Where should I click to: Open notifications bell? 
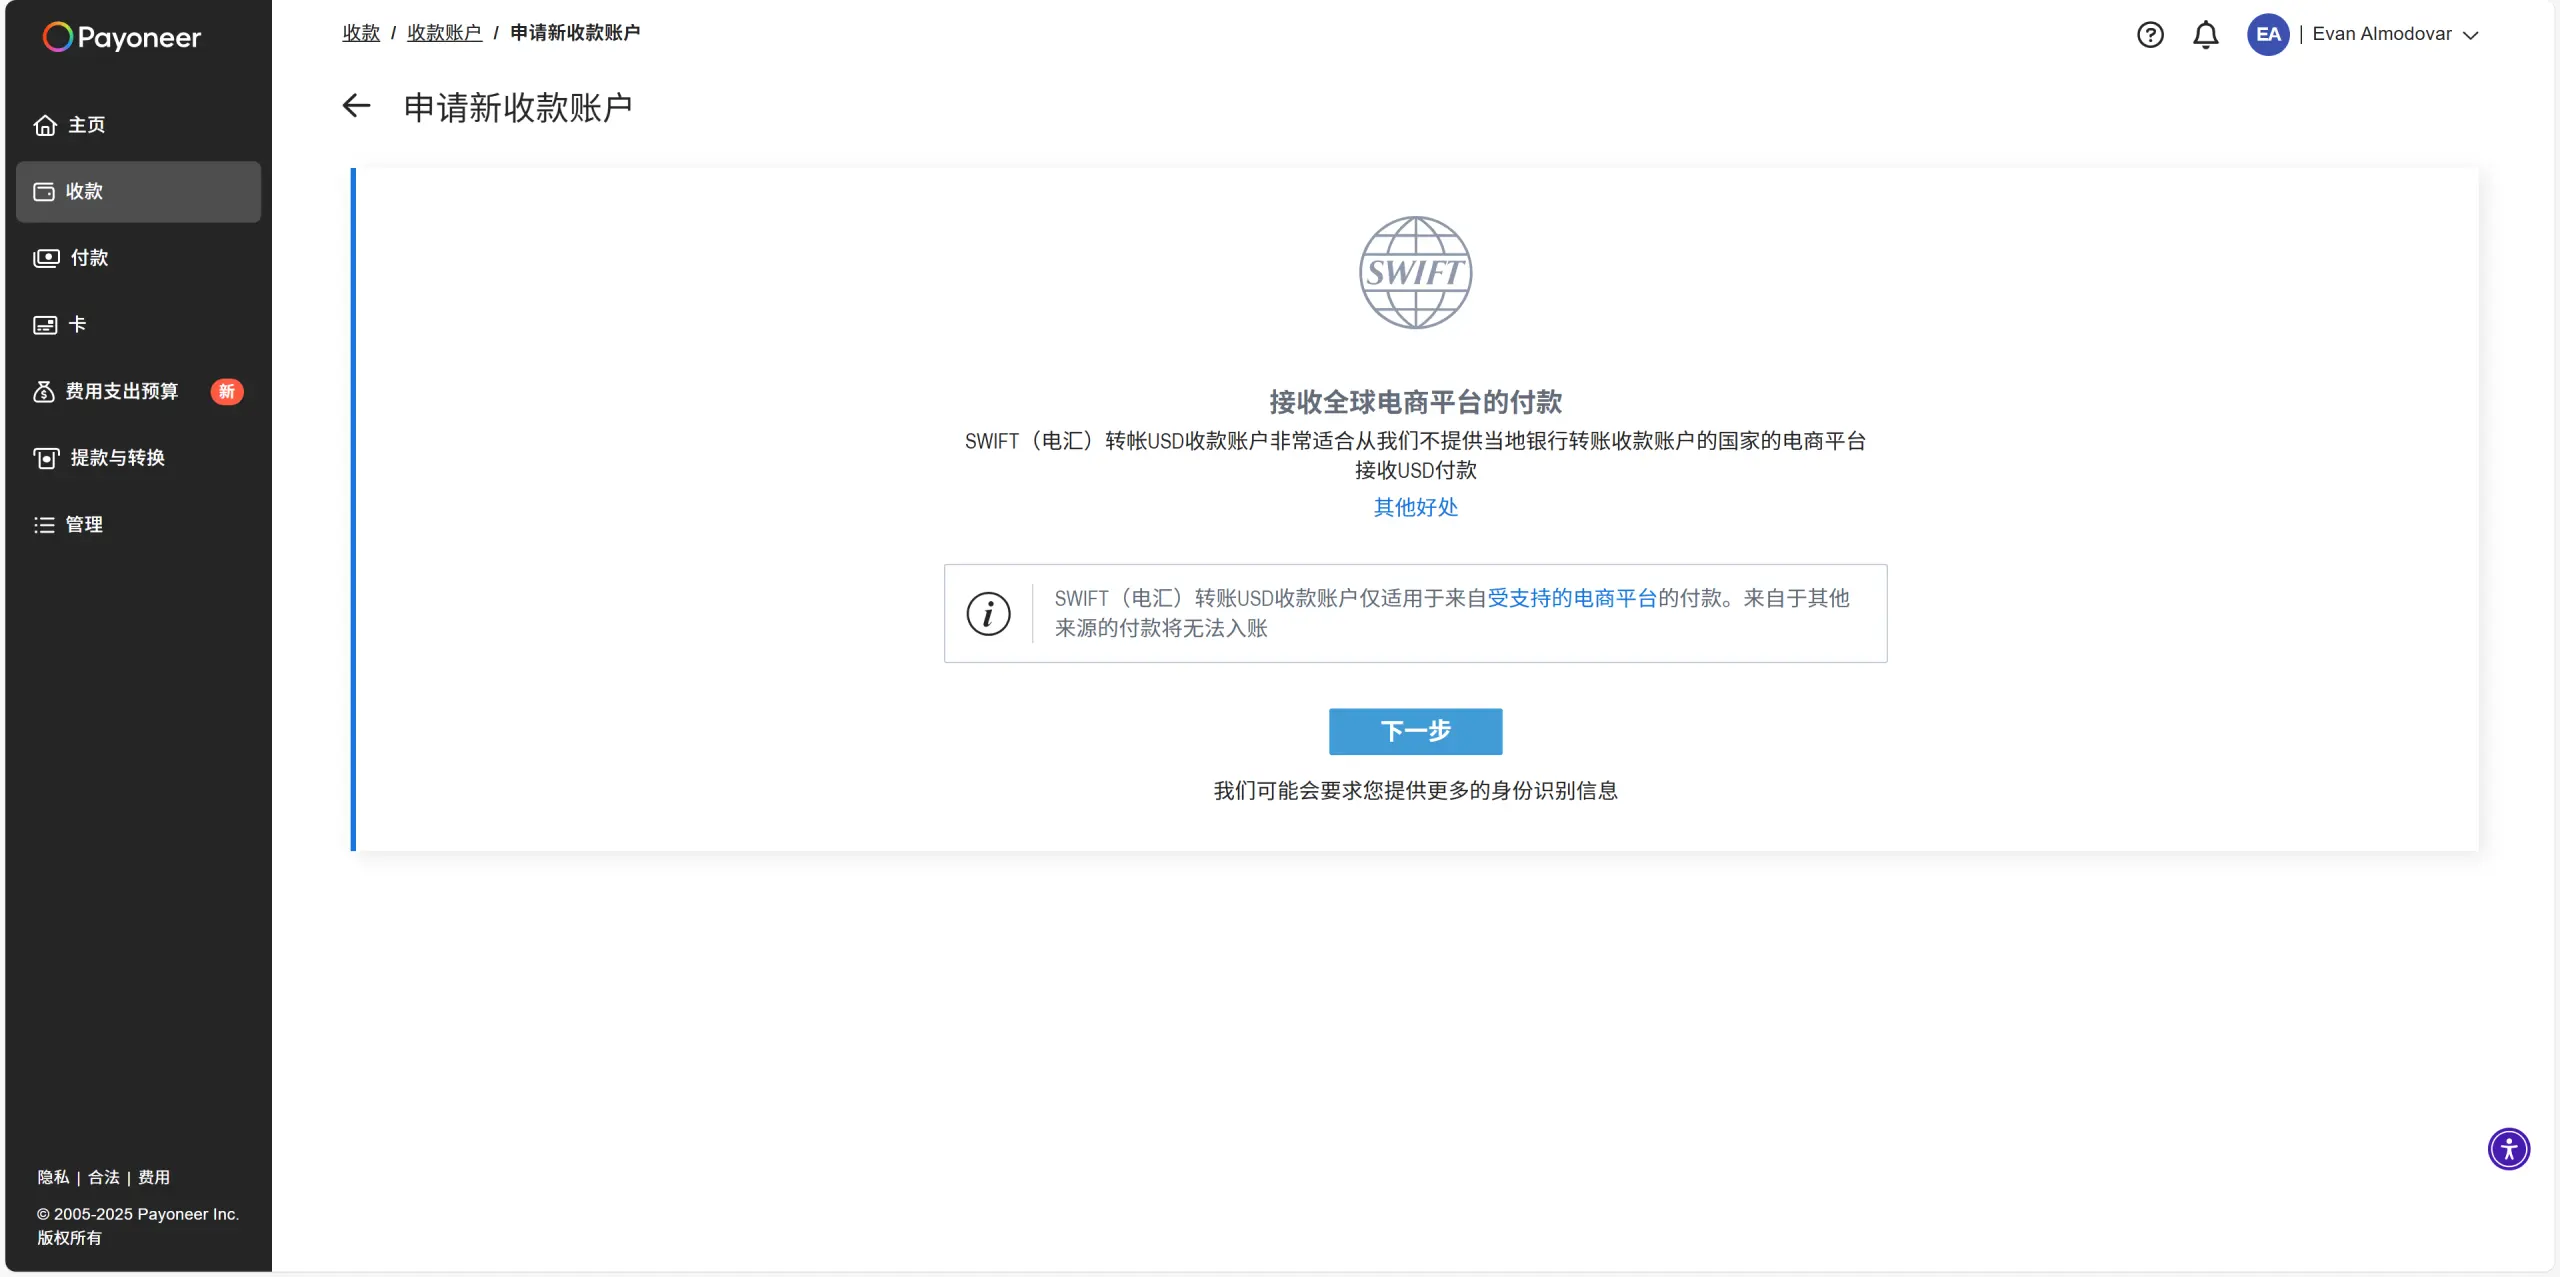pos(2205,35)
